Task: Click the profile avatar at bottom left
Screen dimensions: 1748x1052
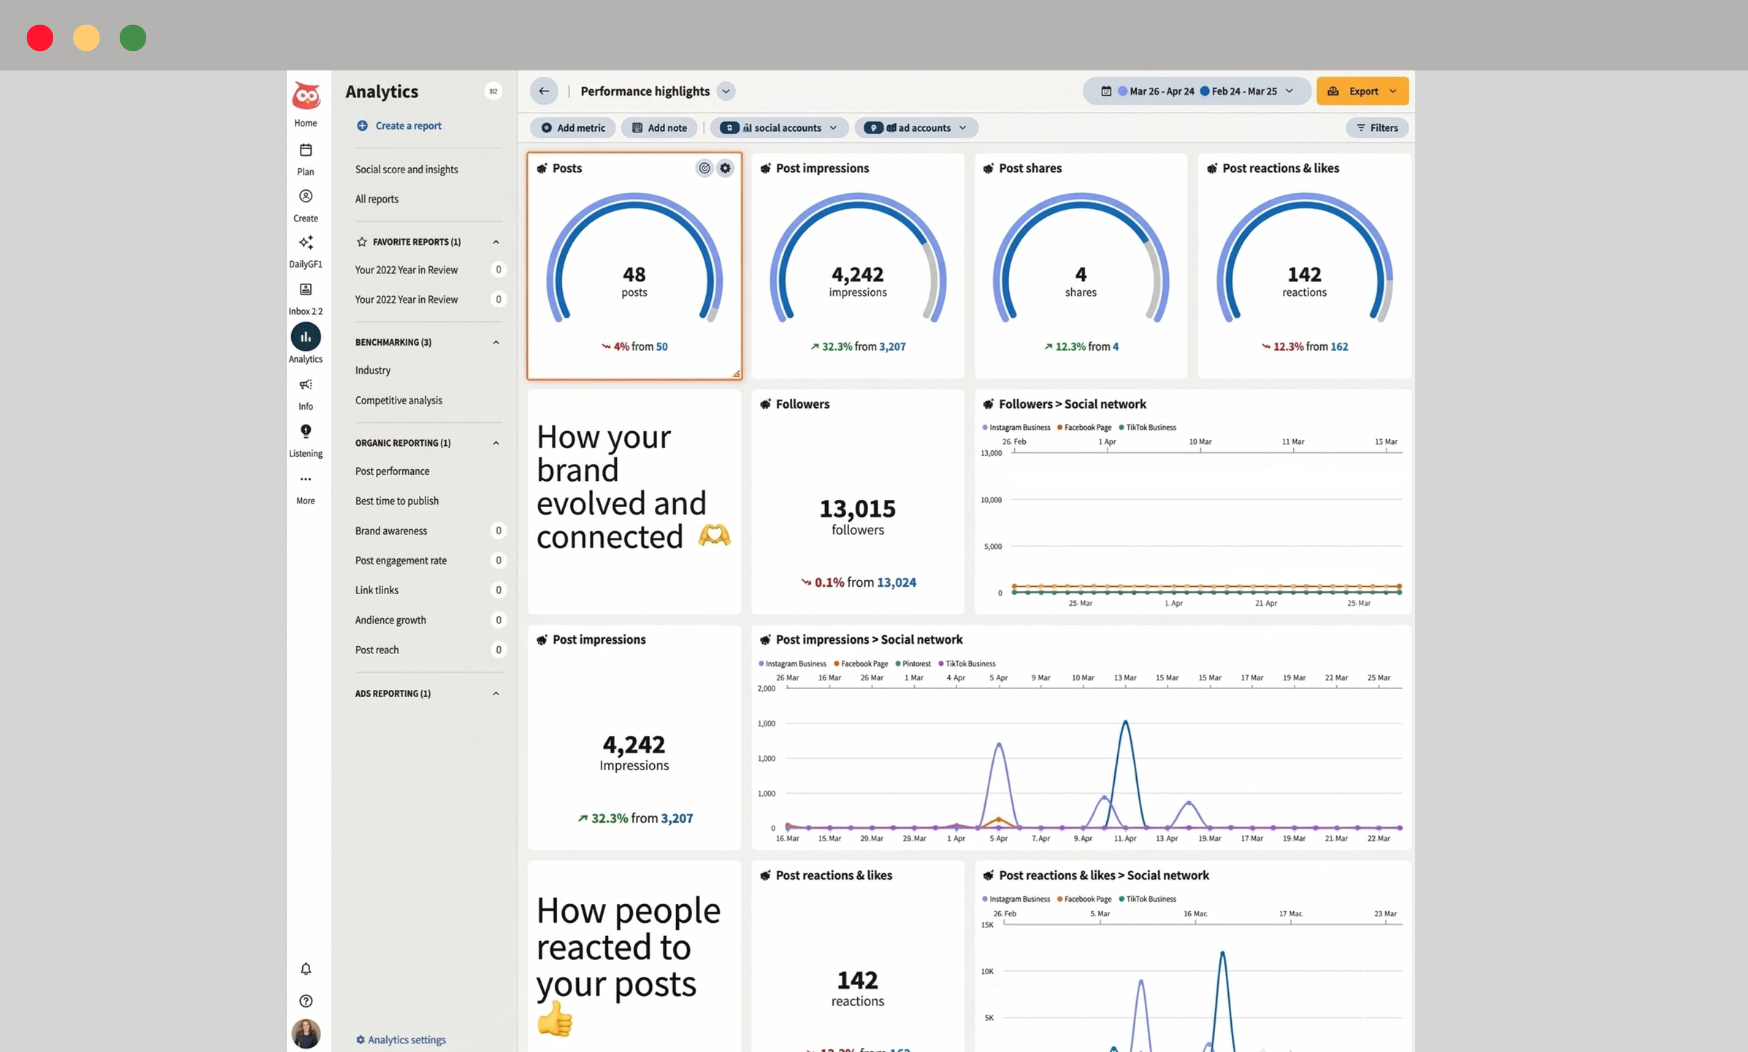Action: click(306, 1034)
